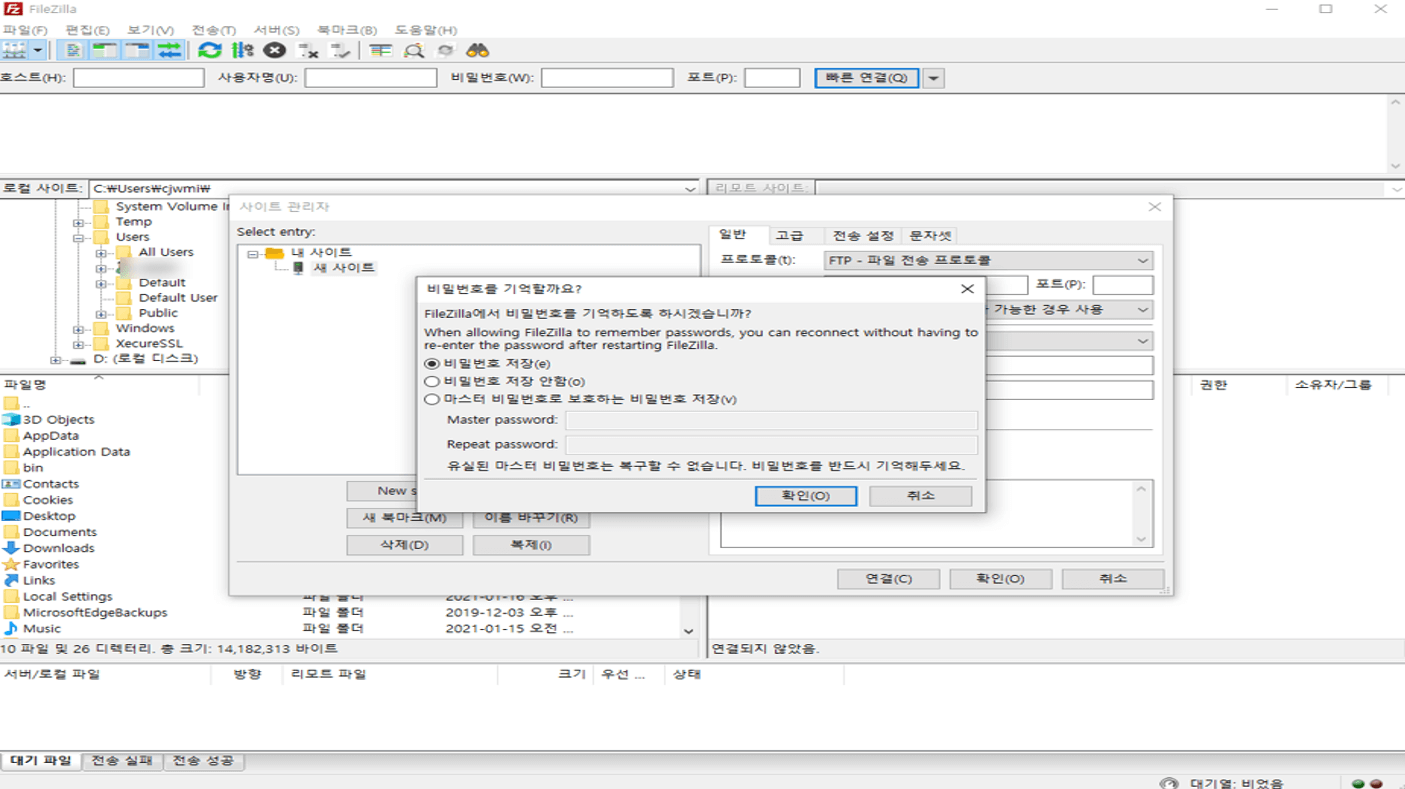Open the 북마크(B) menu
The width and height of the screenshot is (1405, 789).
347,30
